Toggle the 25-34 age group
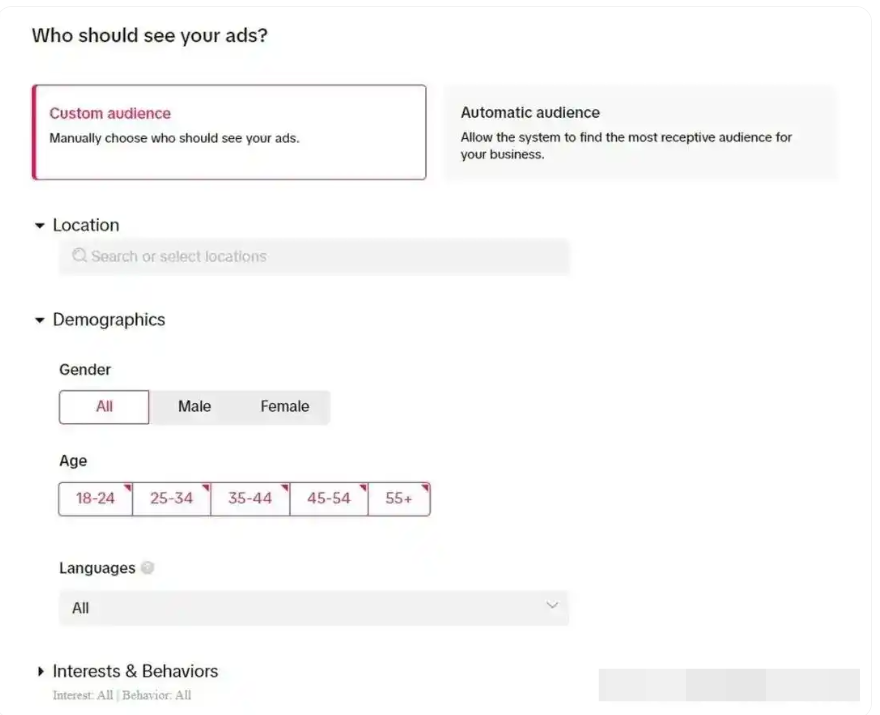 (171, 499)
